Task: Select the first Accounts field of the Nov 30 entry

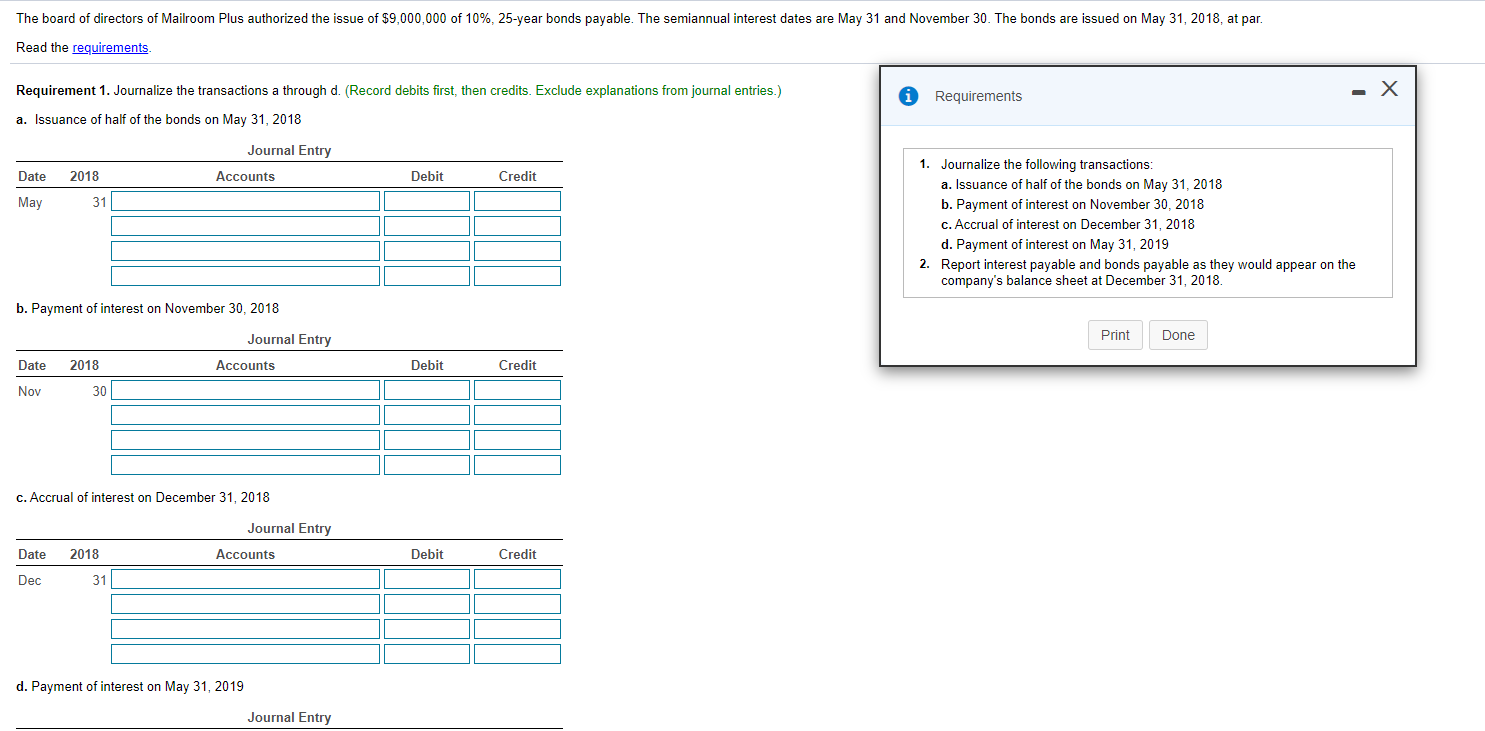Action: pyautogui.click(x=246, y=390)
